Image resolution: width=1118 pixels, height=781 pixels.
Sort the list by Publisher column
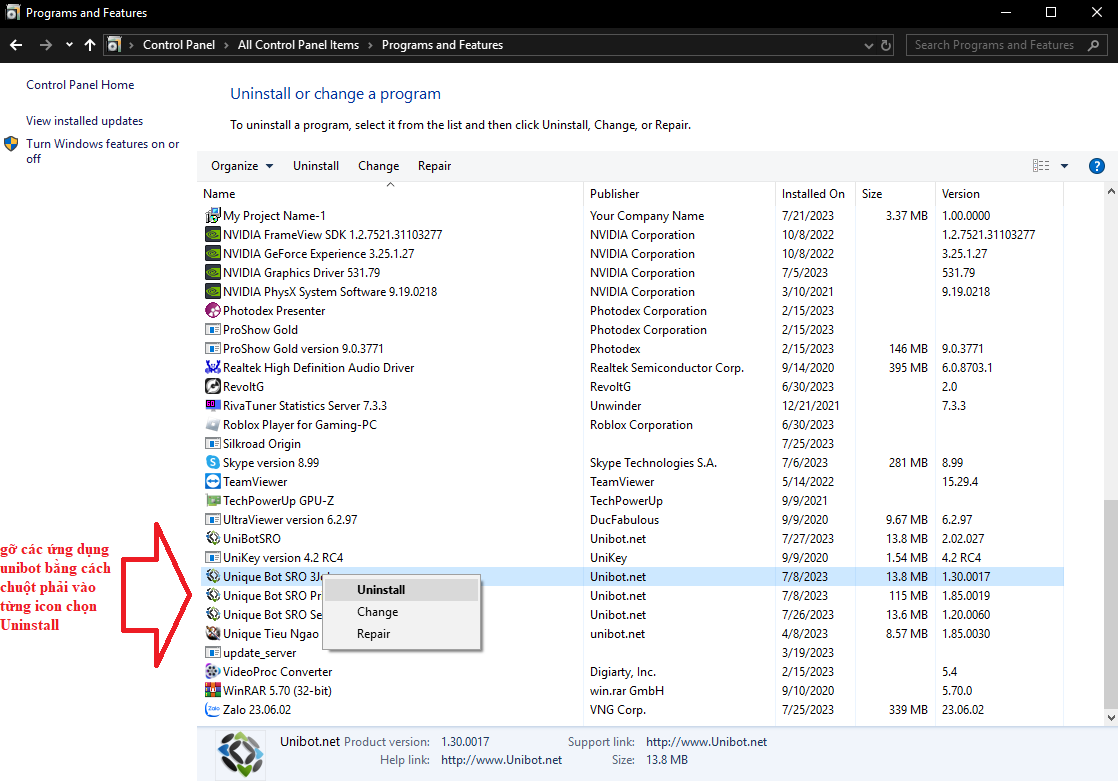click(x=679, y=194)
